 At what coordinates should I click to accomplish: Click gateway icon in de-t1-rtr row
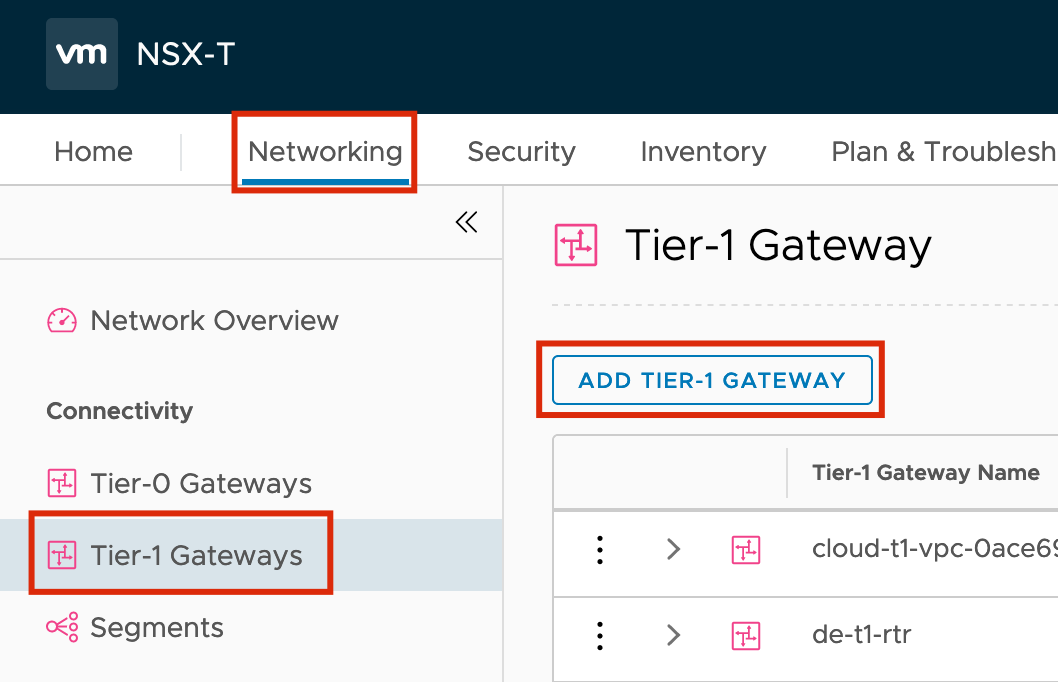(746, 635)
